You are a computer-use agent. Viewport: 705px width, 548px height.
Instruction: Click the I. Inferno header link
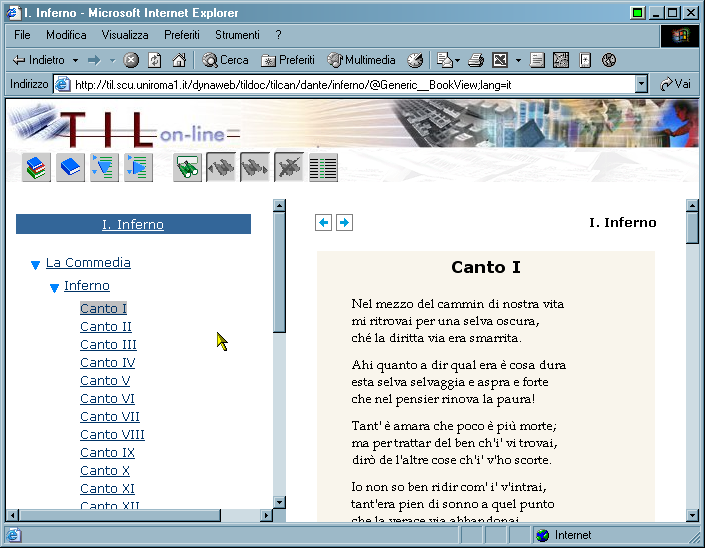coord(133,224)
